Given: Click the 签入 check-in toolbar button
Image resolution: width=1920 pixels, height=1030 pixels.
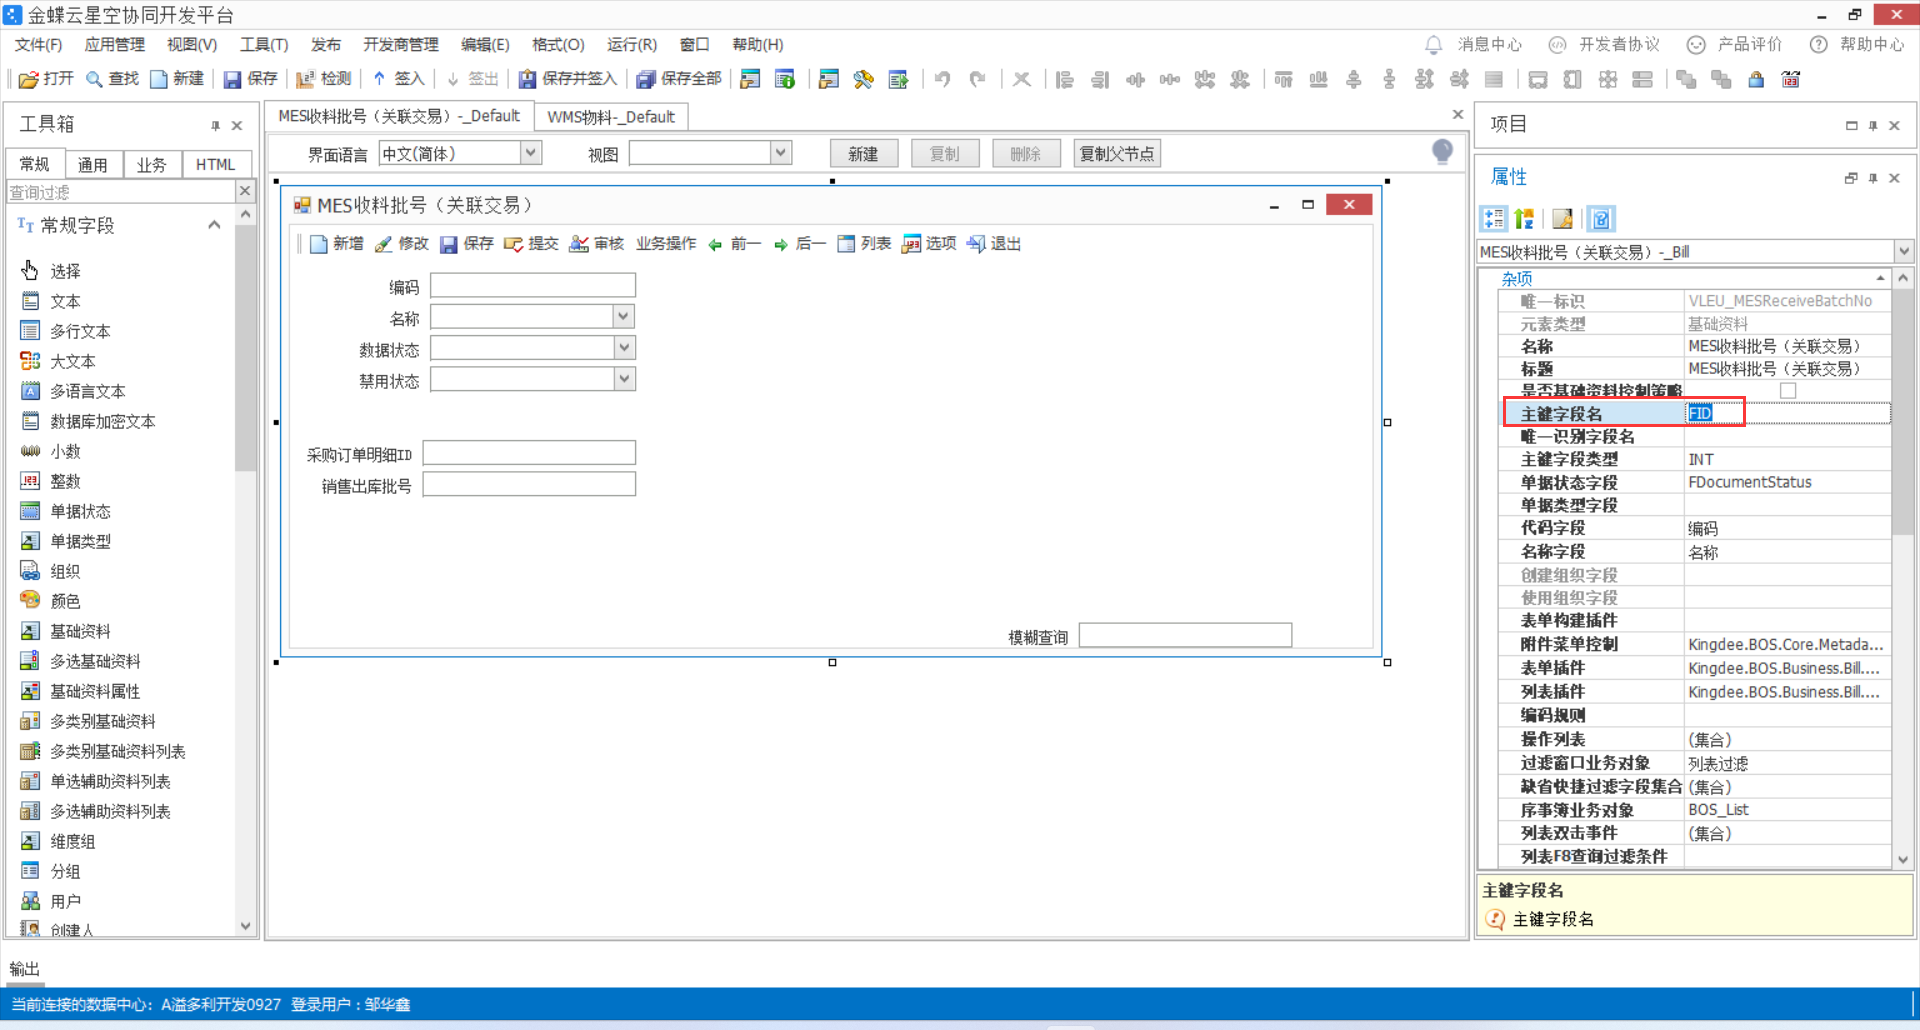Looking at the screenshot, I should 398,79.
